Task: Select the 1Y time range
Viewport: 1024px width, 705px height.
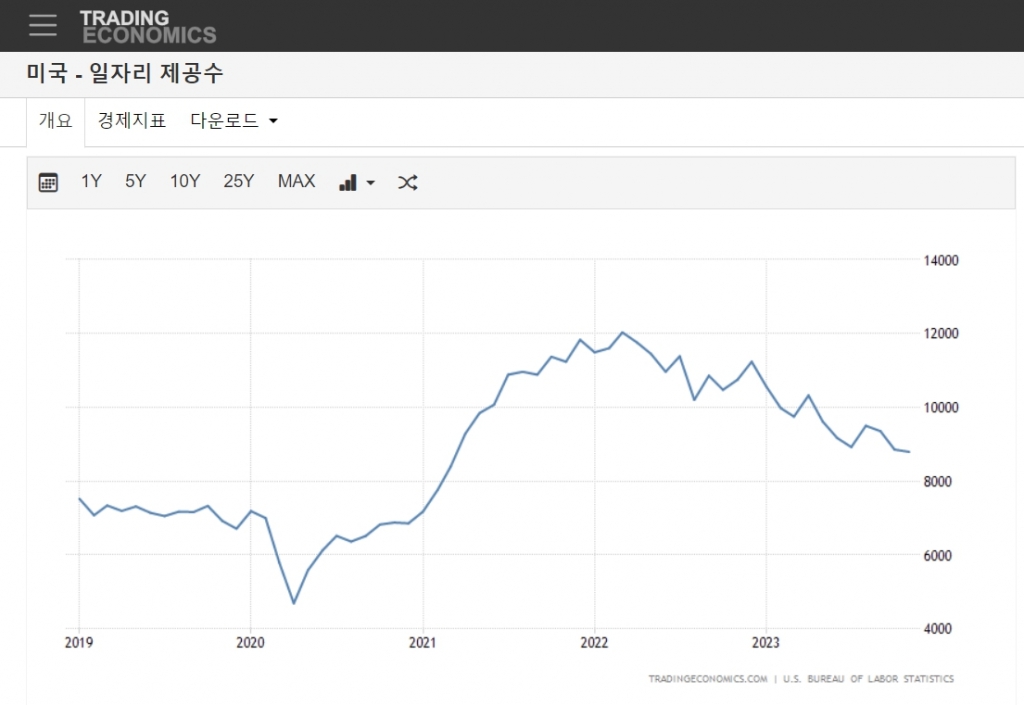Action: 91,181
